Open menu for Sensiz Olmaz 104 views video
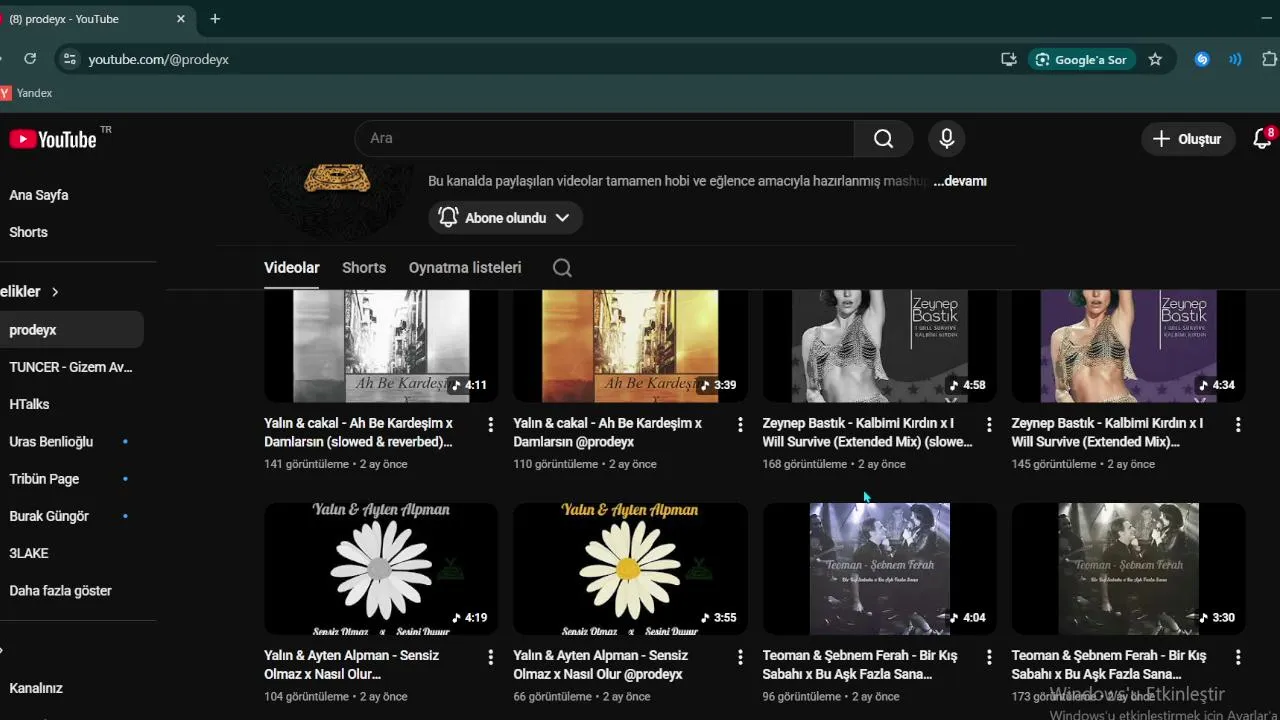 pos(490,657)
